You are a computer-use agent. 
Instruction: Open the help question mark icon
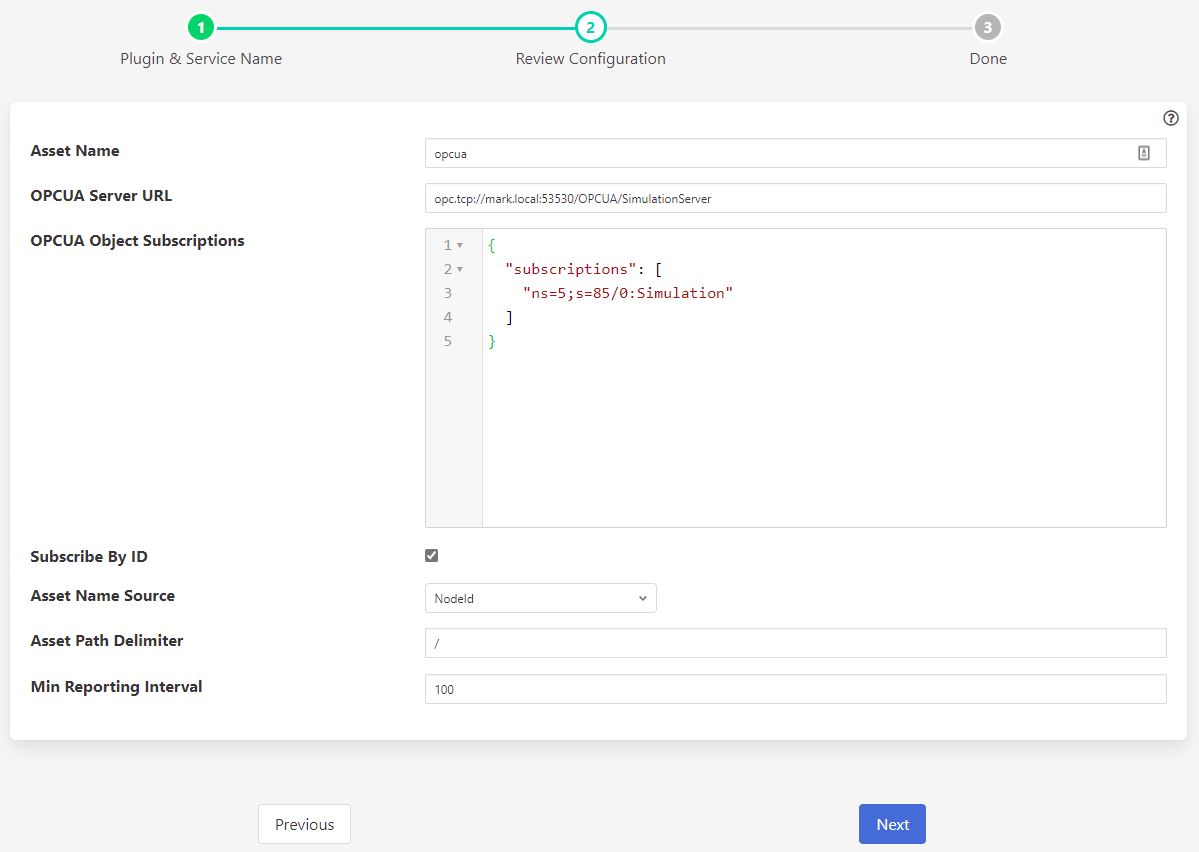point(1171,118)
